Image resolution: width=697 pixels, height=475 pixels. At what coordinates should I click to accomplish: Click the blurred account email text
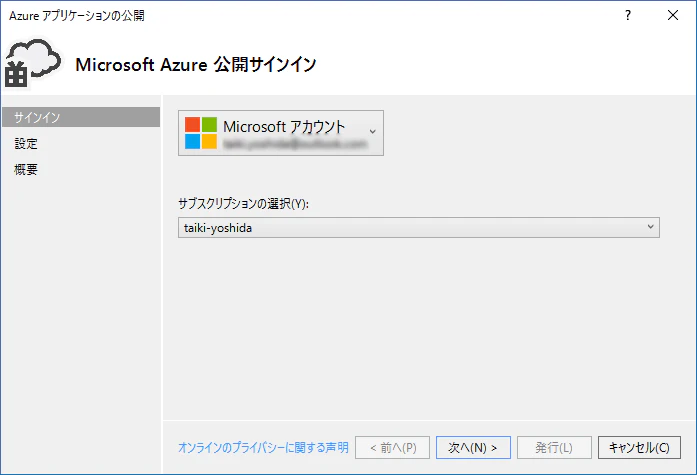pos(295,144)
